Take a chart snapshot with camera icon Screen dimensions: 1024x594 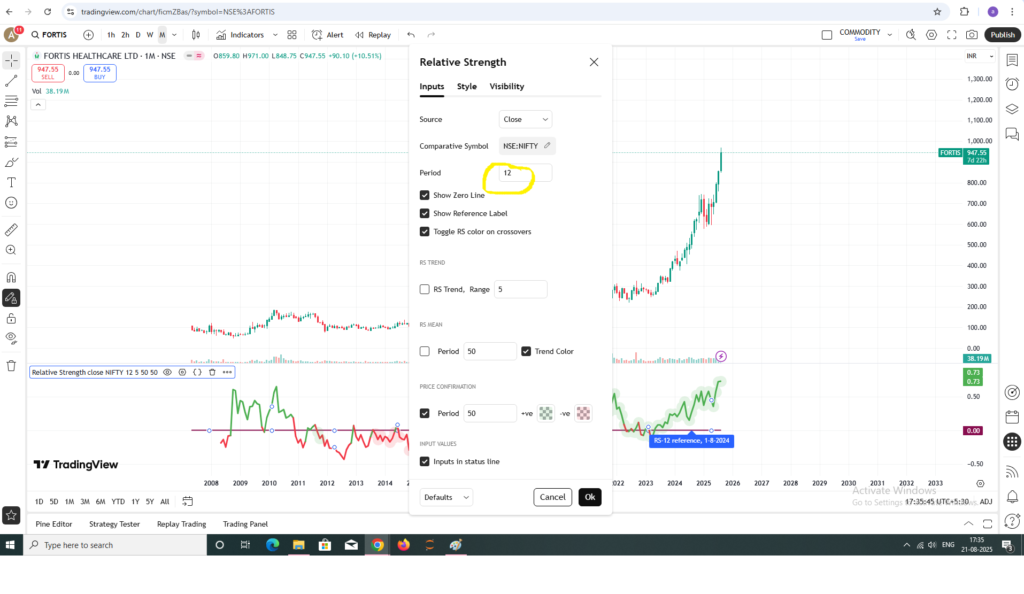(972, 35)
